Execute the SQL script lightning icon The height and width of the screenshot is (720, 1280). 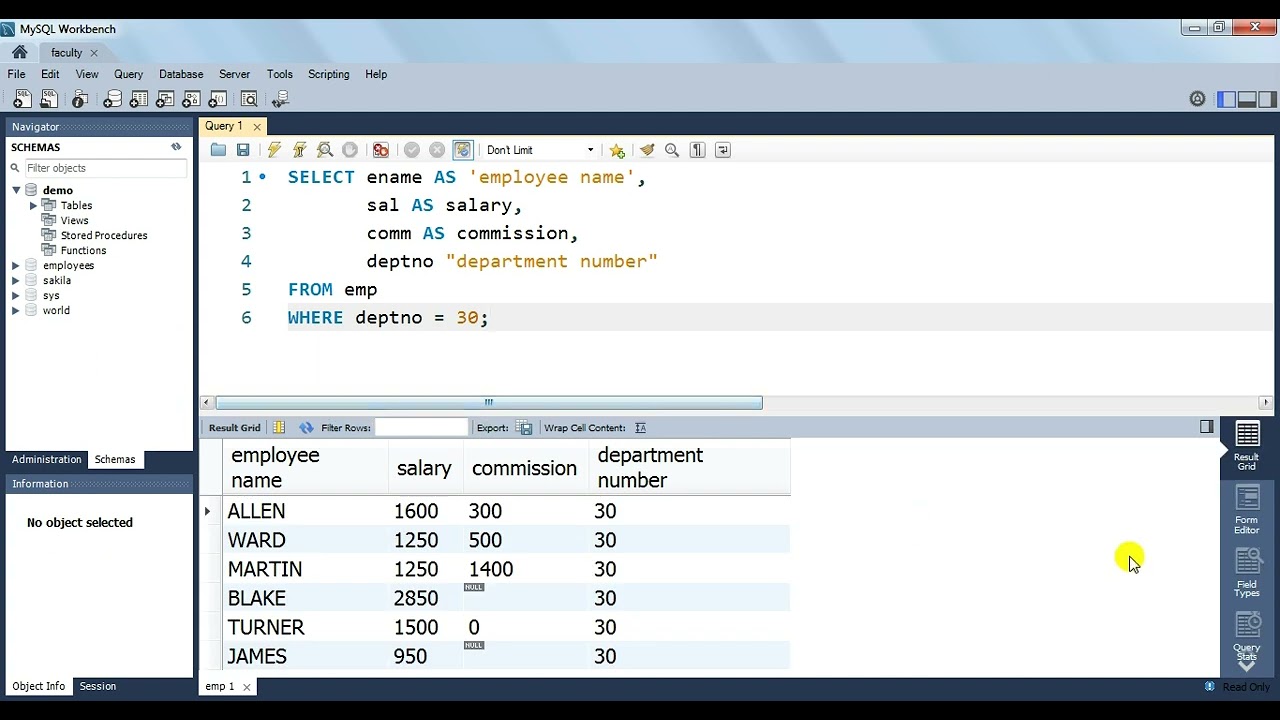274,150
